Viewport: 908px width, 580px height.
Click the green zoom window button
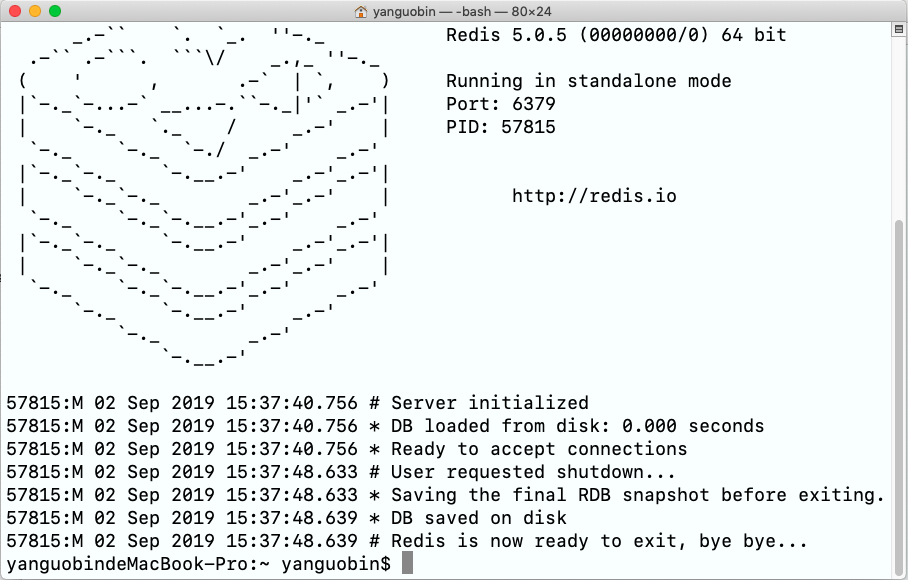point(55,11)
